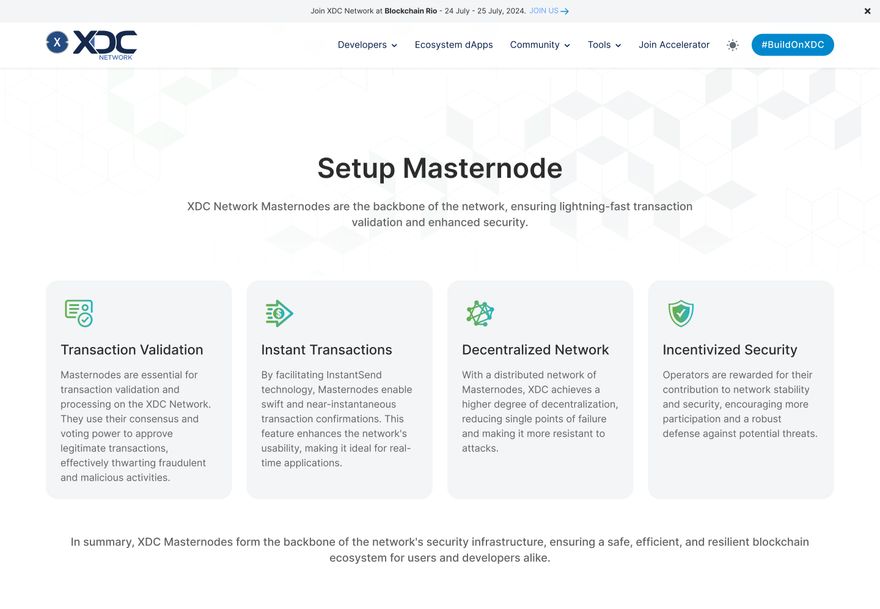Click the Transaction Validation card icon
The width and height of the screenshot is (880, 609).
78,313
